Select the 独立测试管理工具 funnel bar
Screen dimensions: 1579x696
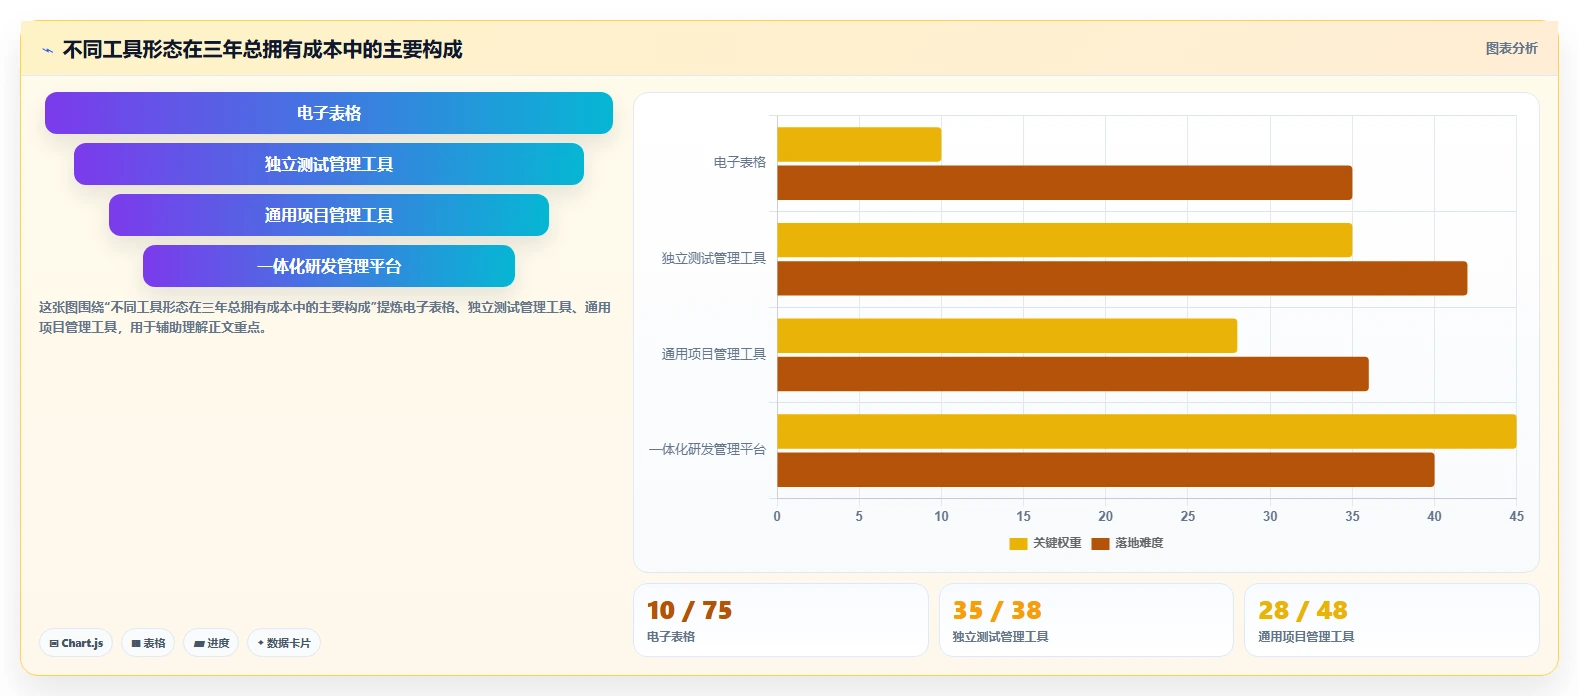(x=329, y=164)
